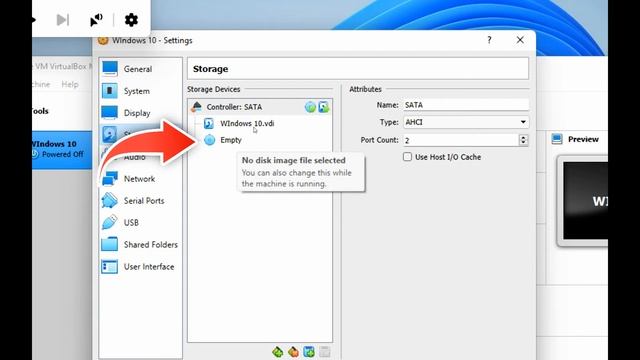The height and width of the screenshot is (360, 640).
Task: Click Tools entry in VirtualBox Manager
Action: (x=40, y=111)
